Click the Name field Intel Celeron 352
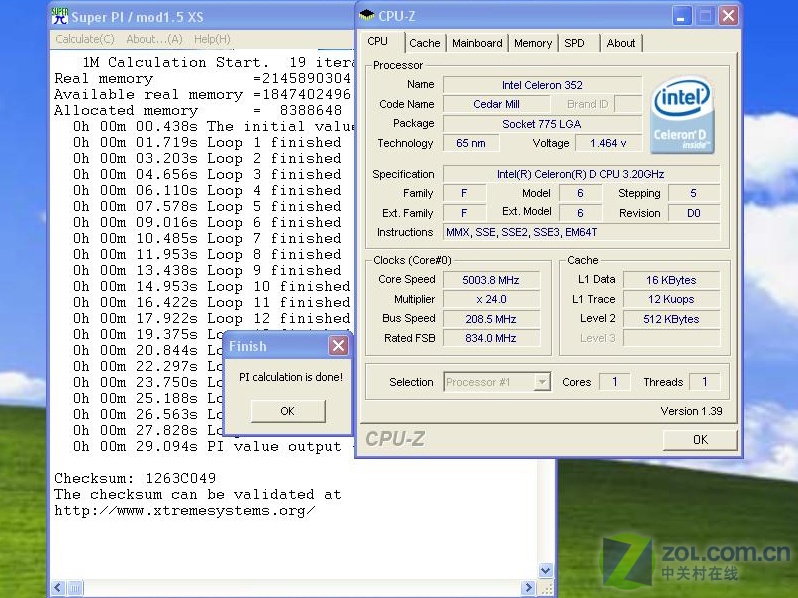 [542, 85]
